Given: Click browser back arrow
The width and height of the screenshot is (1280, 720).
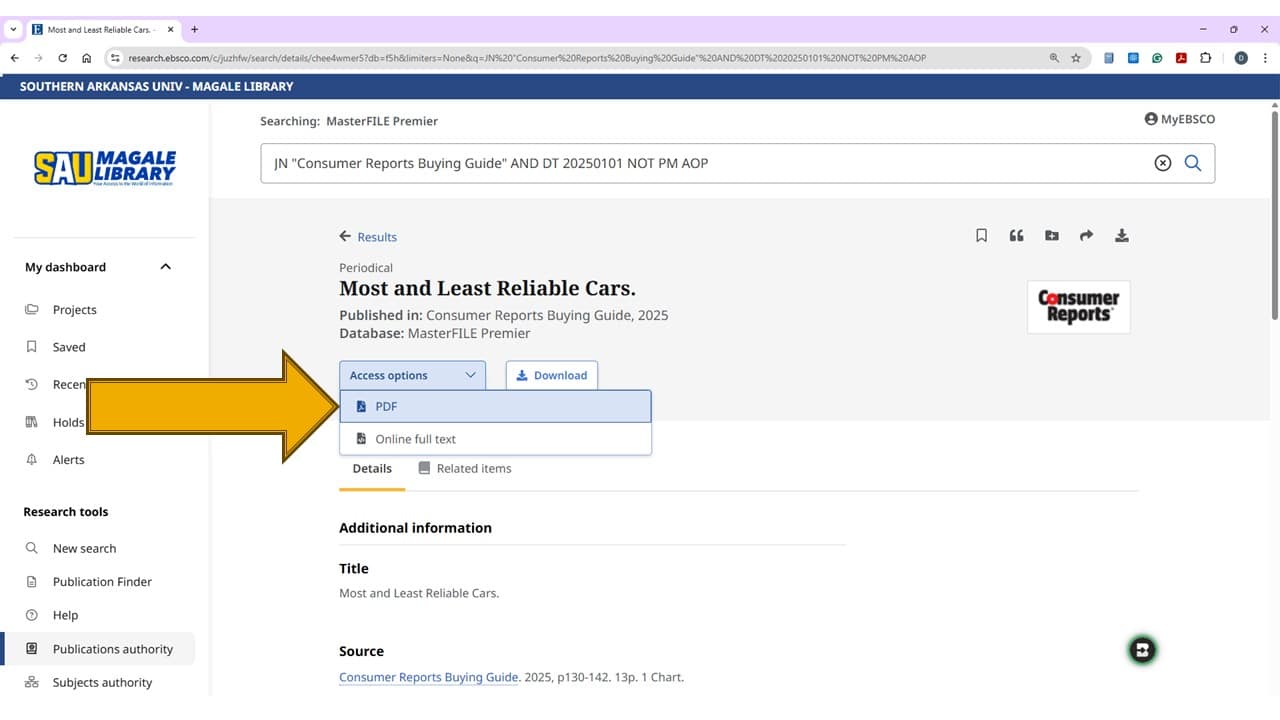Looking at the screenshot, I should point(14,58).
